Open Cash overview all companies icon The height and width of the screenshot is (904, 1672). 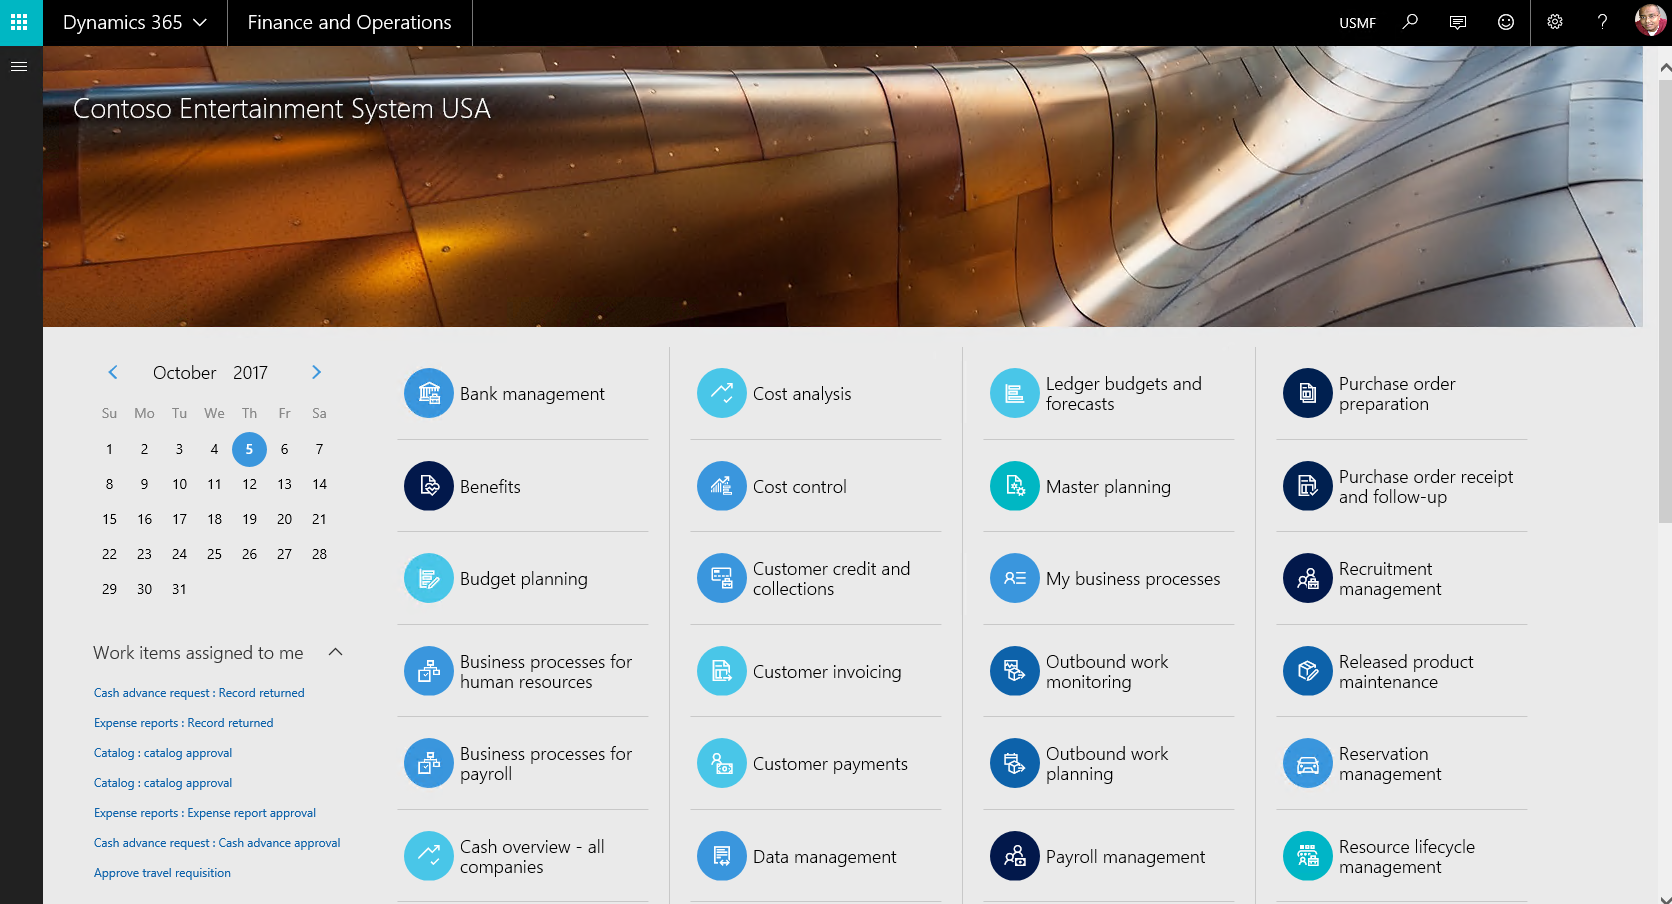pyautogui.click(x=429, y=856)
